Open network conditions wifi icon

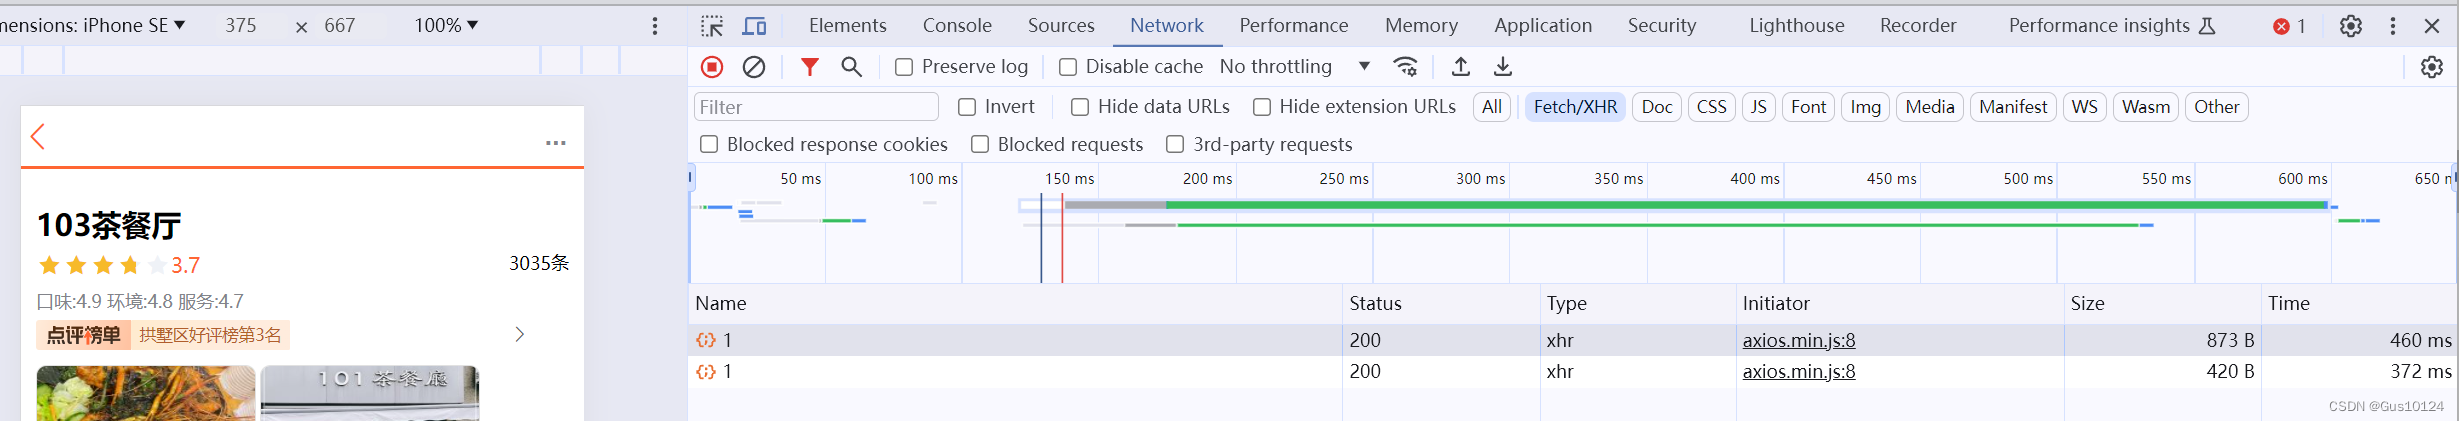[x=1405, y=67]
